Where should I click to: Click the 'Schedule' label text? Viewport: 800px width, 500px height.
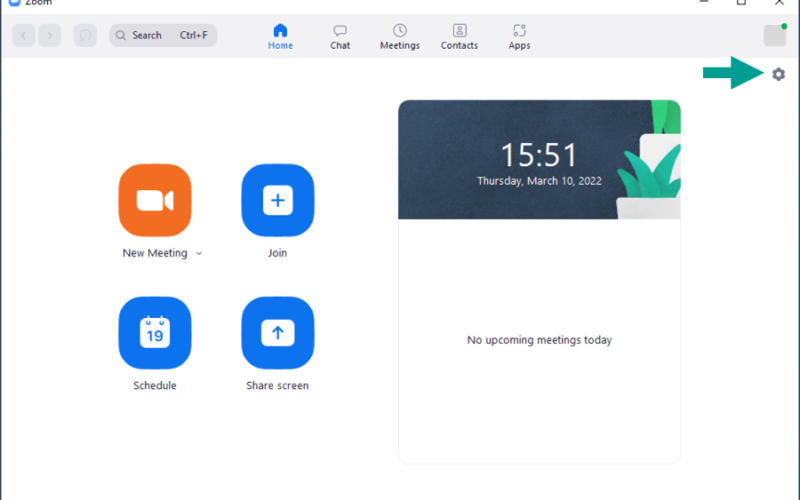pos(155,386)
